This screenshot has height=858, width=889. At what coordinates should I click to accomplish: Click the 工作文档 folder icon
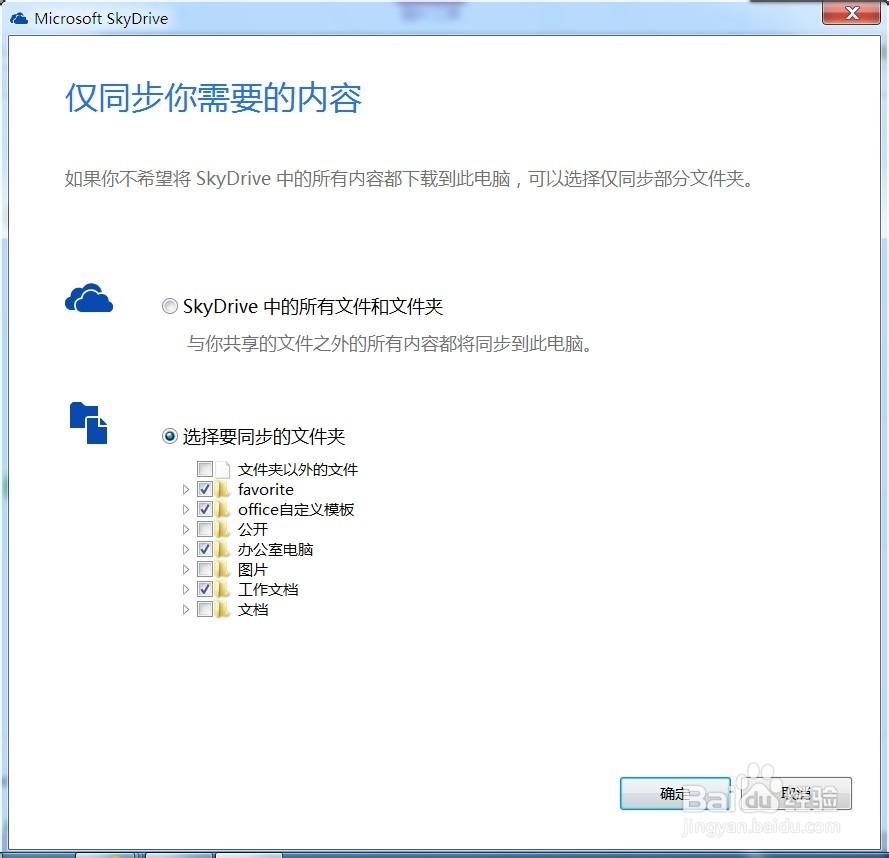223,589
